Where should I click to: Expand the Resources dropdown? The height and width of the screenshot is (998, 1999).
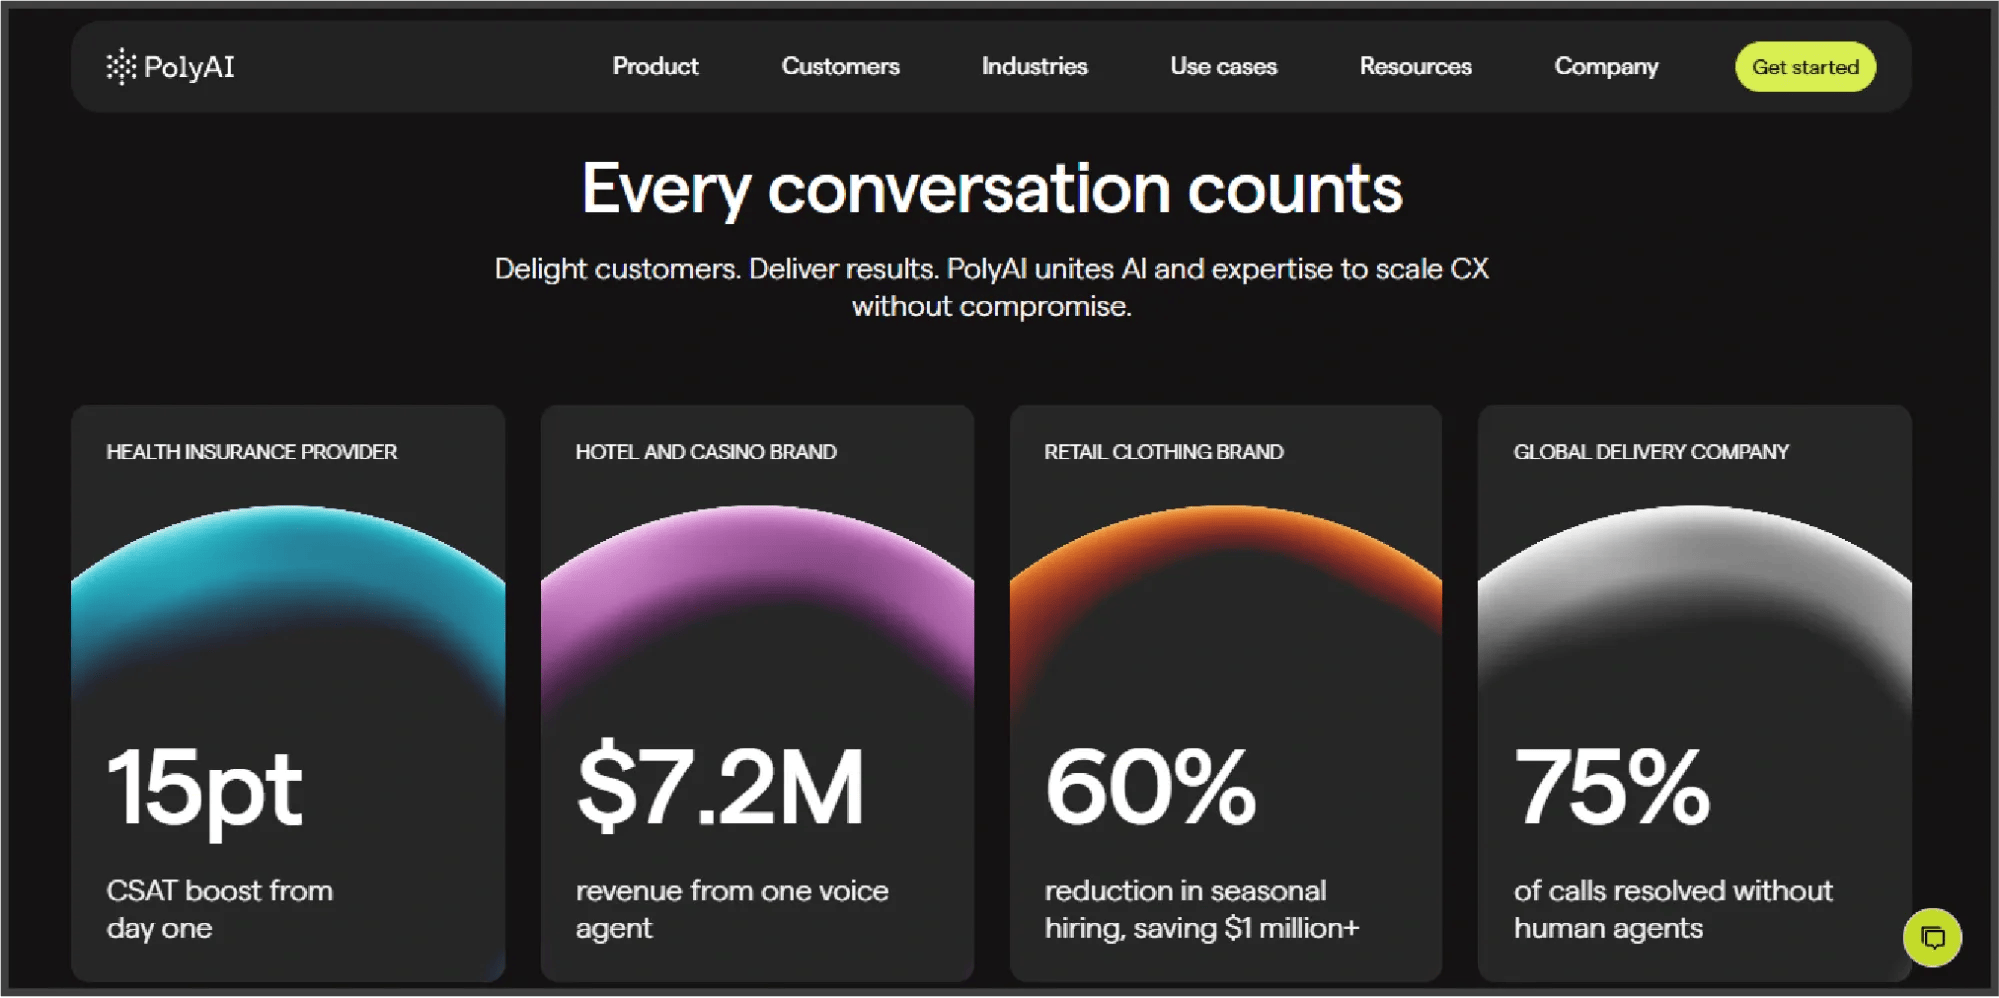coord(1414,66)
